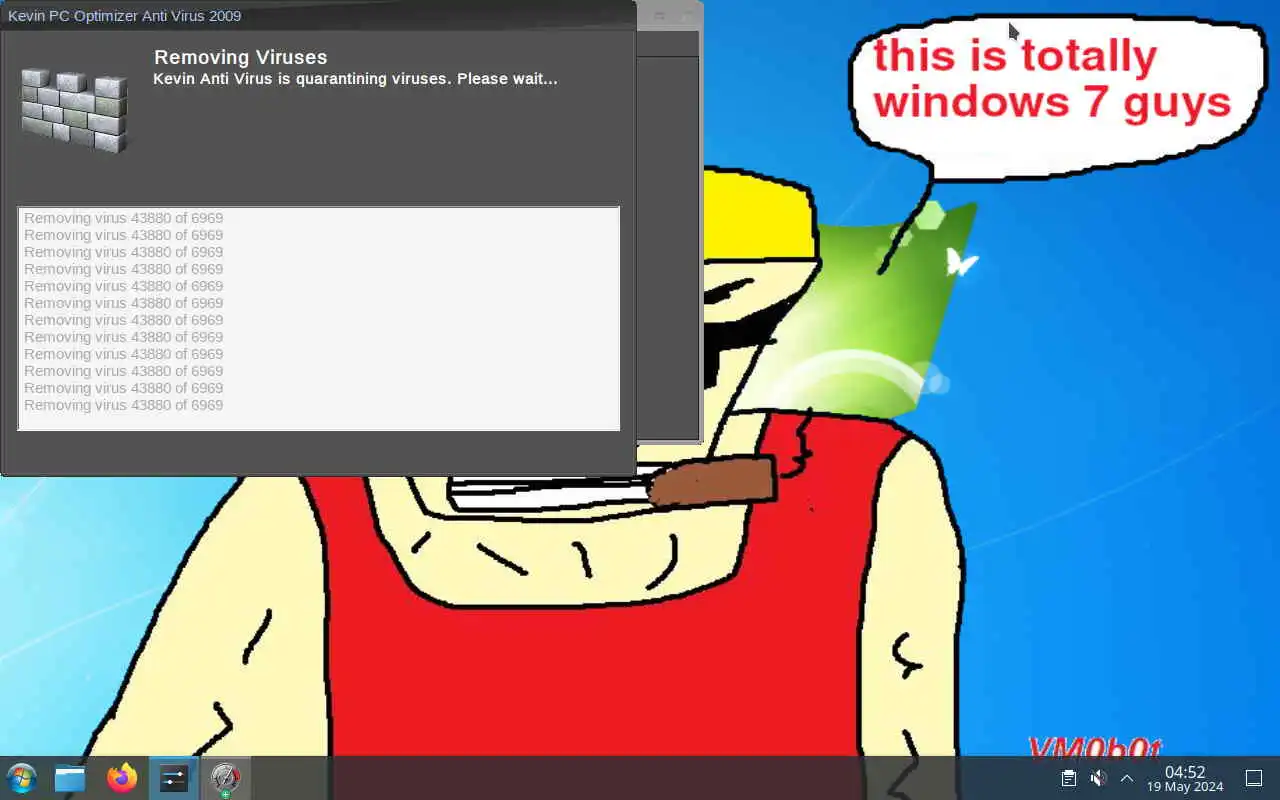
Task: Switch to the settings sliders taskbar app
Action: tap(174, 778)
